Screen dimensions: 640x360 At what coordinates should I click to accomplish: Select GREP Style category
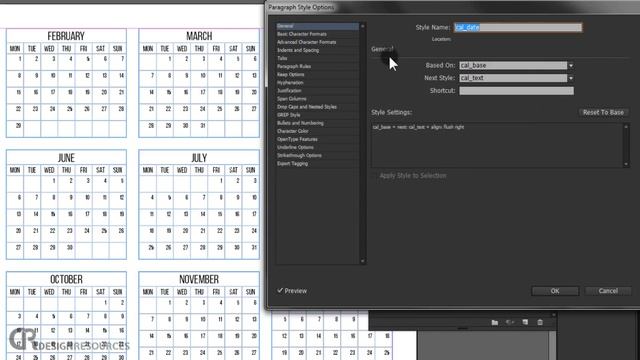click(318, 115)
